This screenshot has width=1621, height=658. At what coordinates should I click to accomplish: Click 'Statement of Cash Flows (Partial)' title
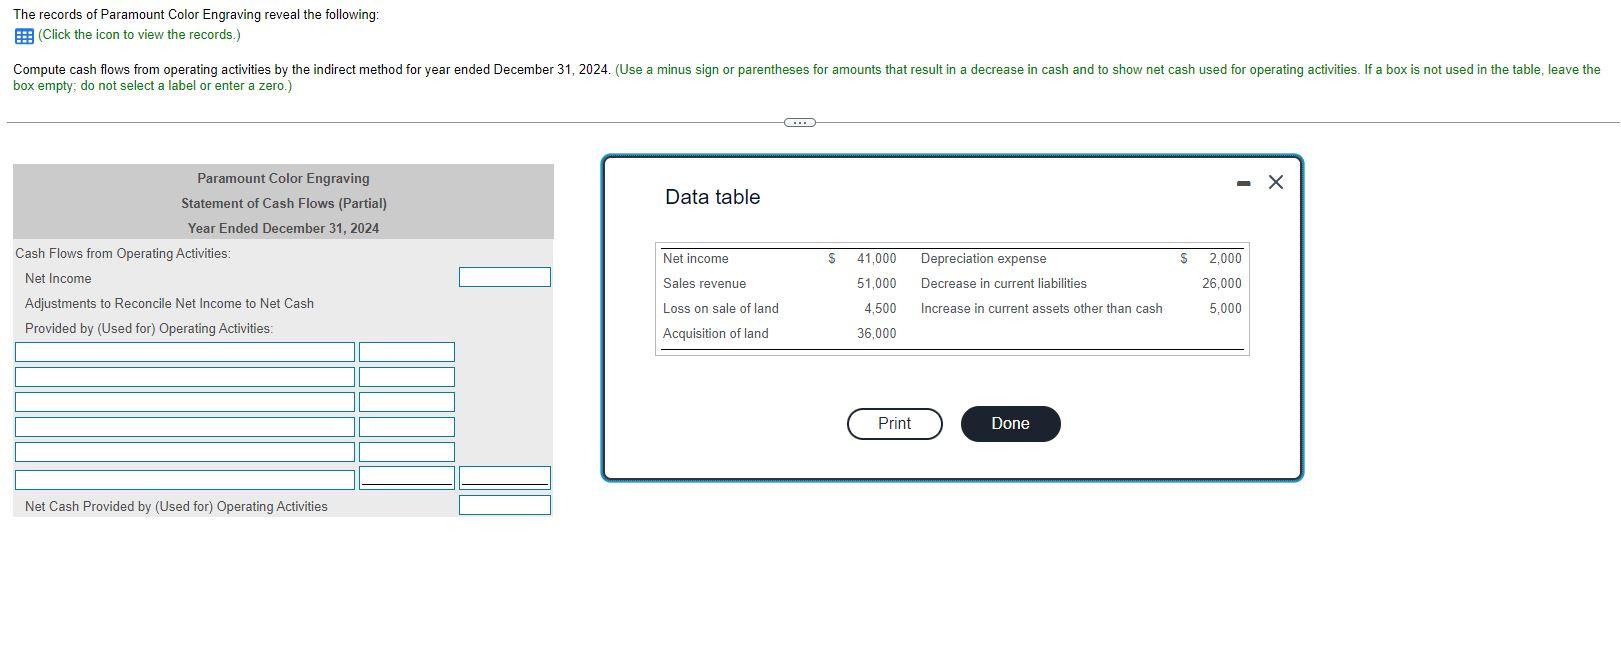[x=284, y=204]
